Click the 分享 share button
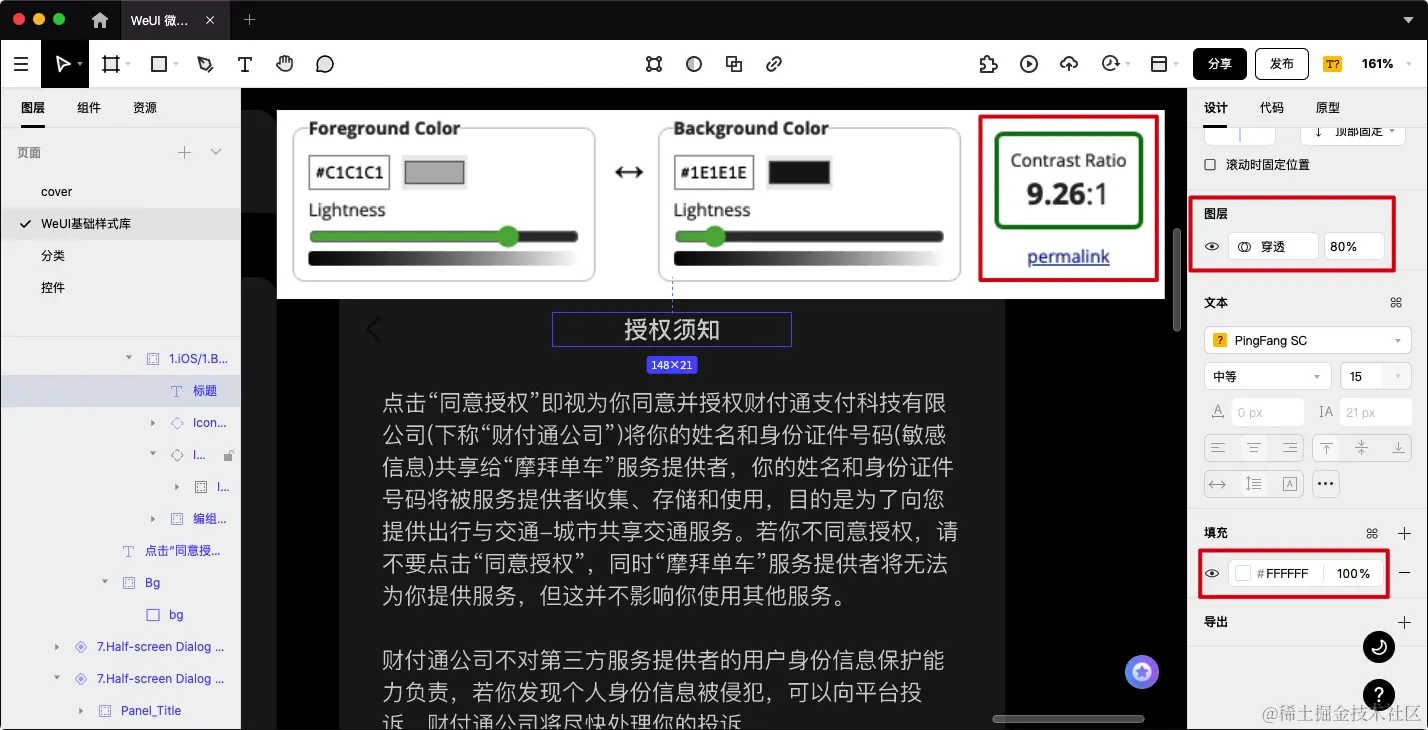 click(x=1219, y=63)
